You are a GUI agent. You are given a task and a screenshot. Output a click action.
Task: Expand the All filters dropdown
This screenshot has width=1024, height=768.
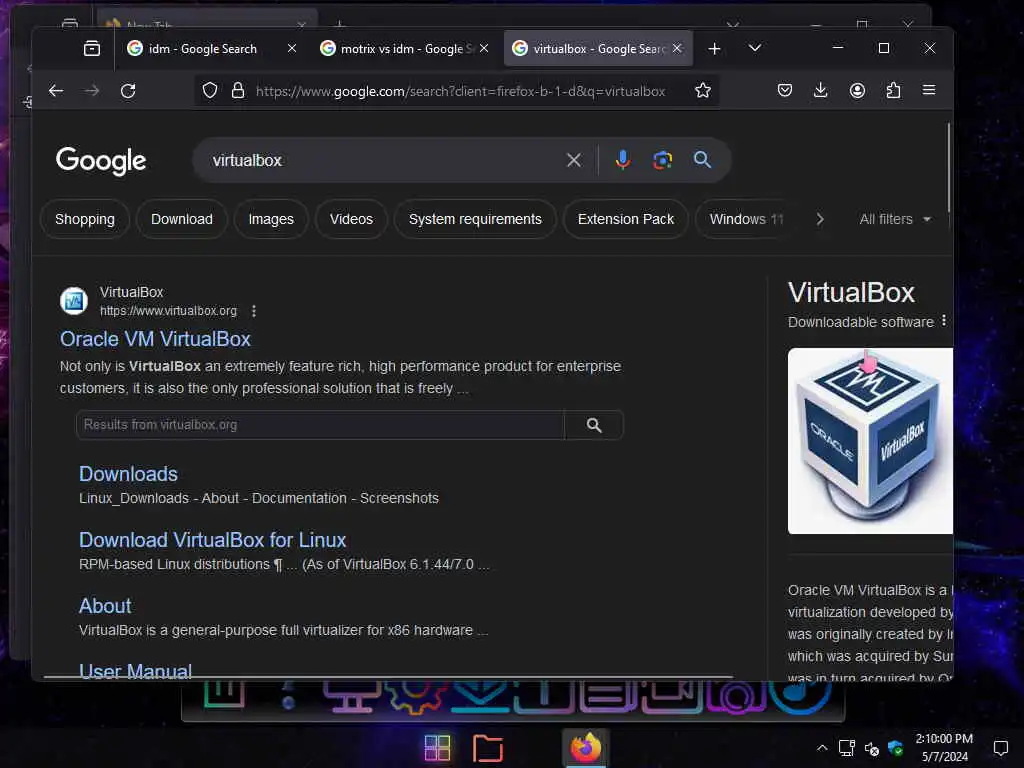[895, 219]
